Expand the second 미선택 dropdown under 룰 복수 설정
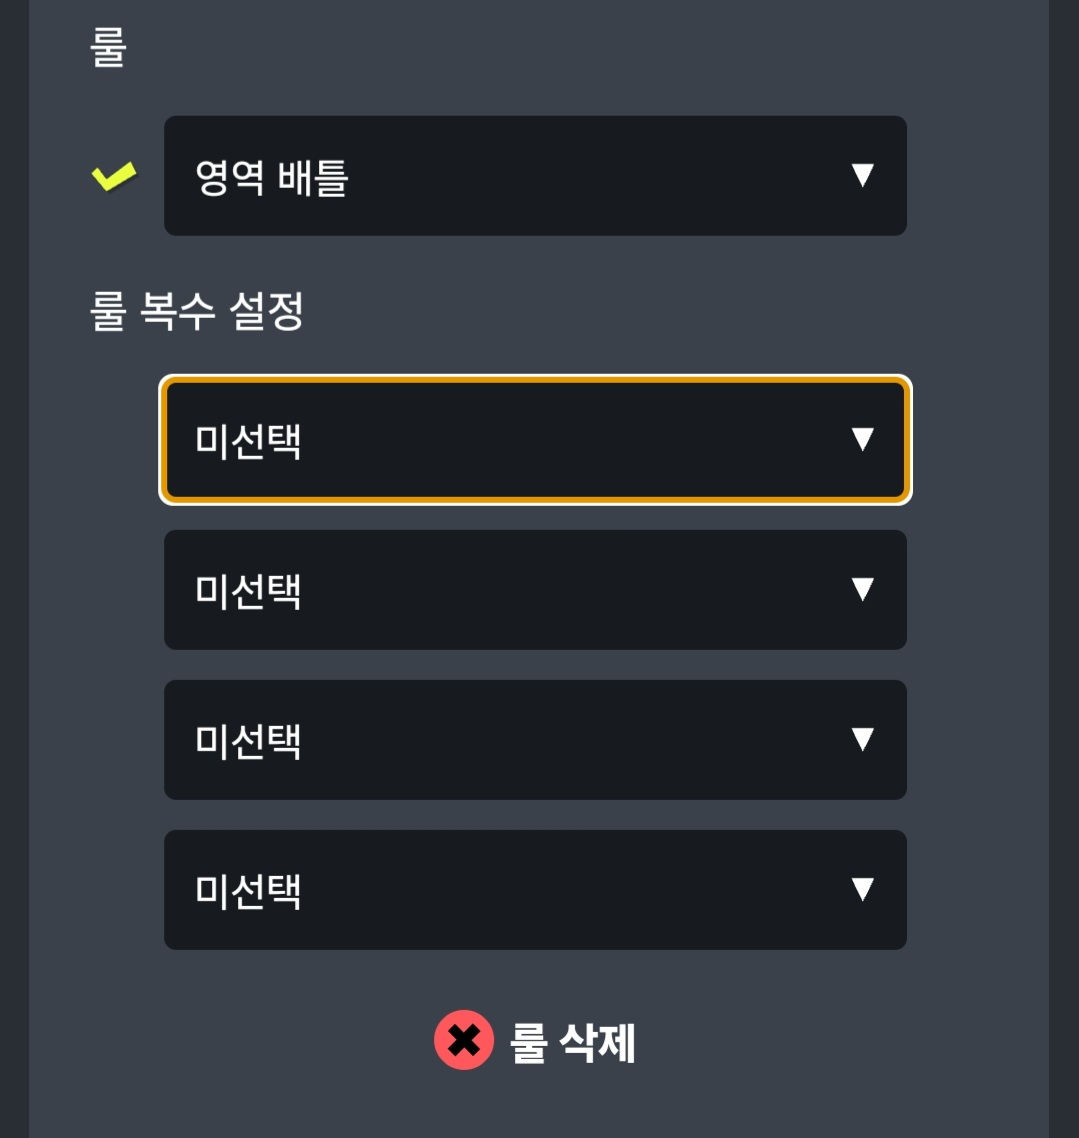The height and width of the screenshot is (1138, 1079). click(535, 590)
